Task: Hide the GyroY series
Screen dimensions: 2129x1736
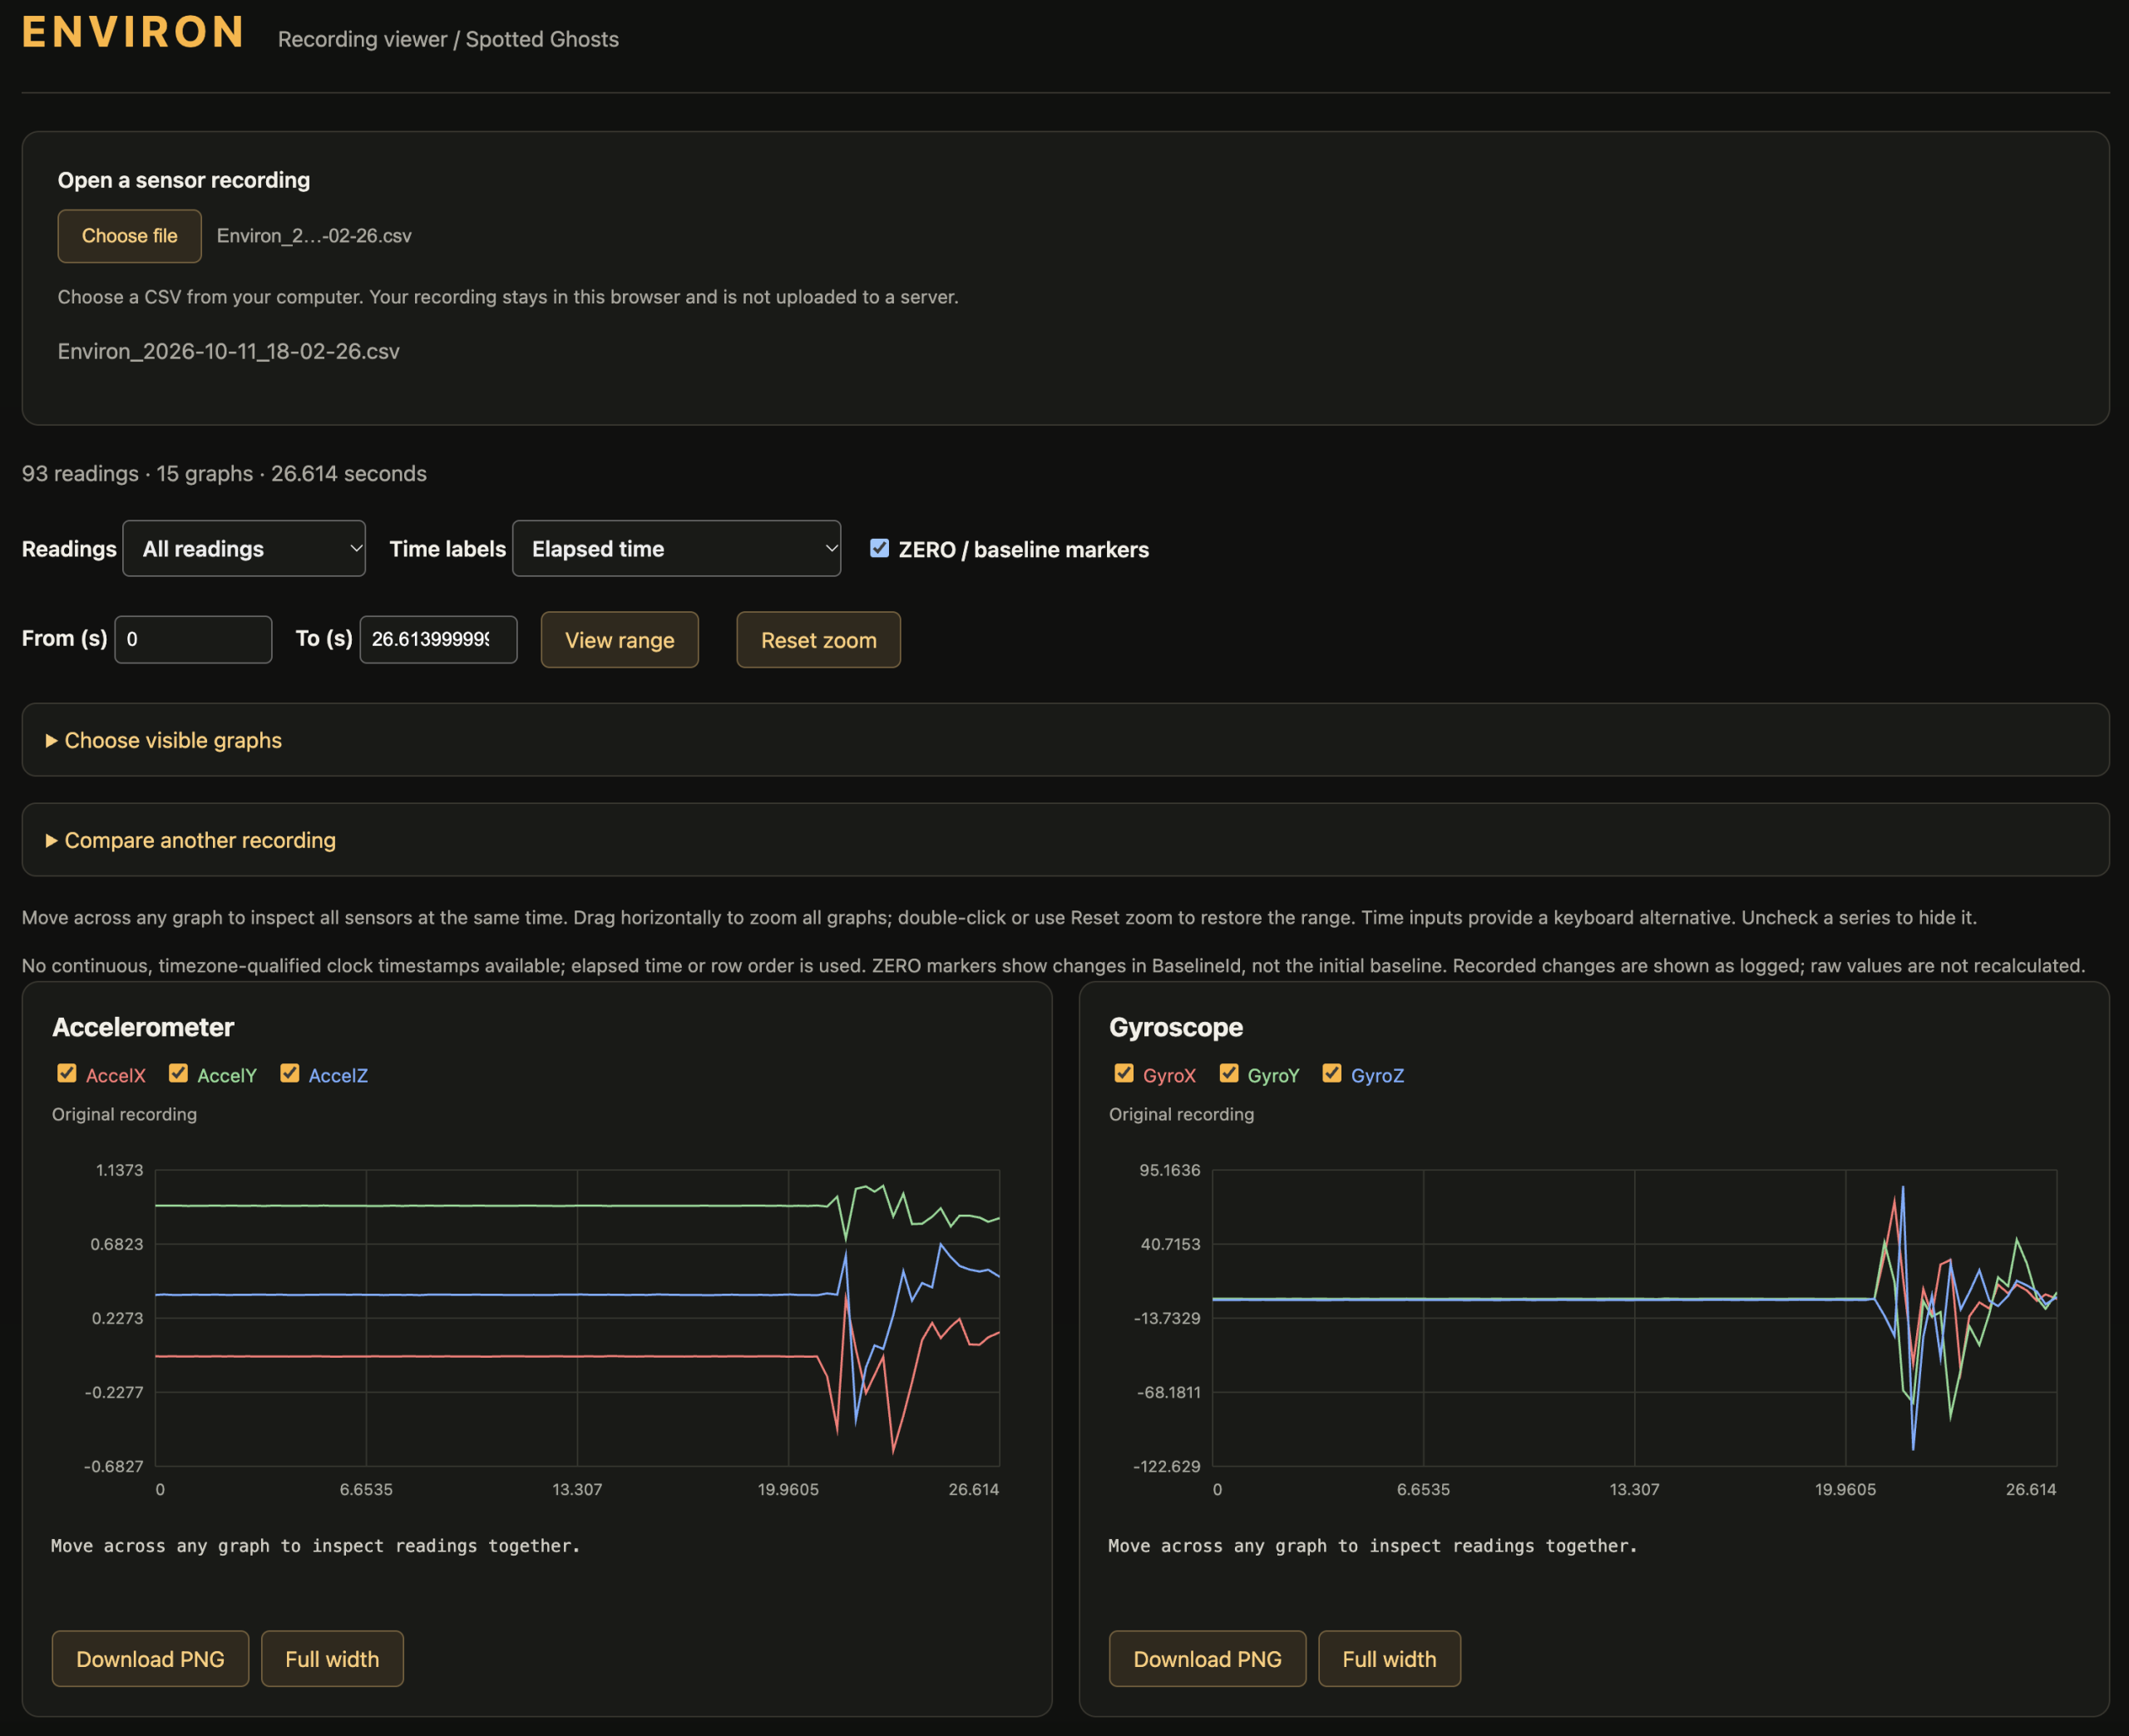Action: [x=1229, y=1073]
